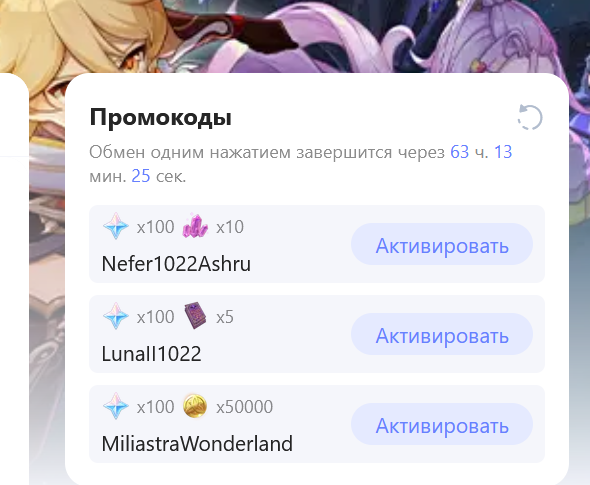Screen dimensions: 590x485
Task: Select the LunaII1022 code text
Action: (x=151, y=354)
